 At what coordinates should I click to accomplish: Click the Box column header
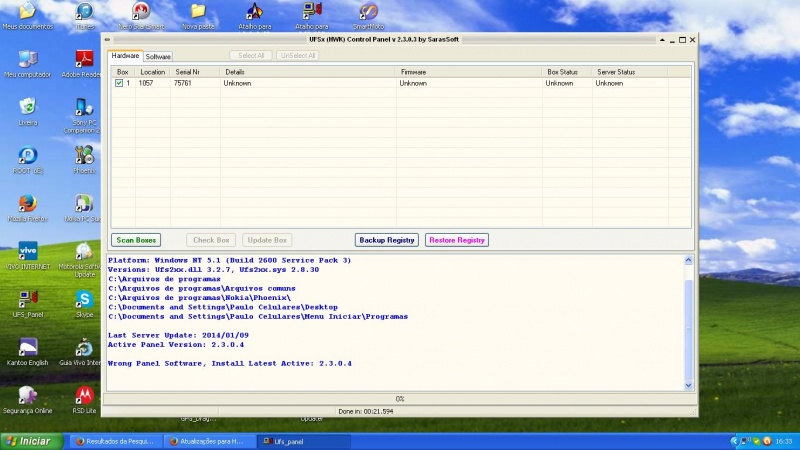pos(123,72)
